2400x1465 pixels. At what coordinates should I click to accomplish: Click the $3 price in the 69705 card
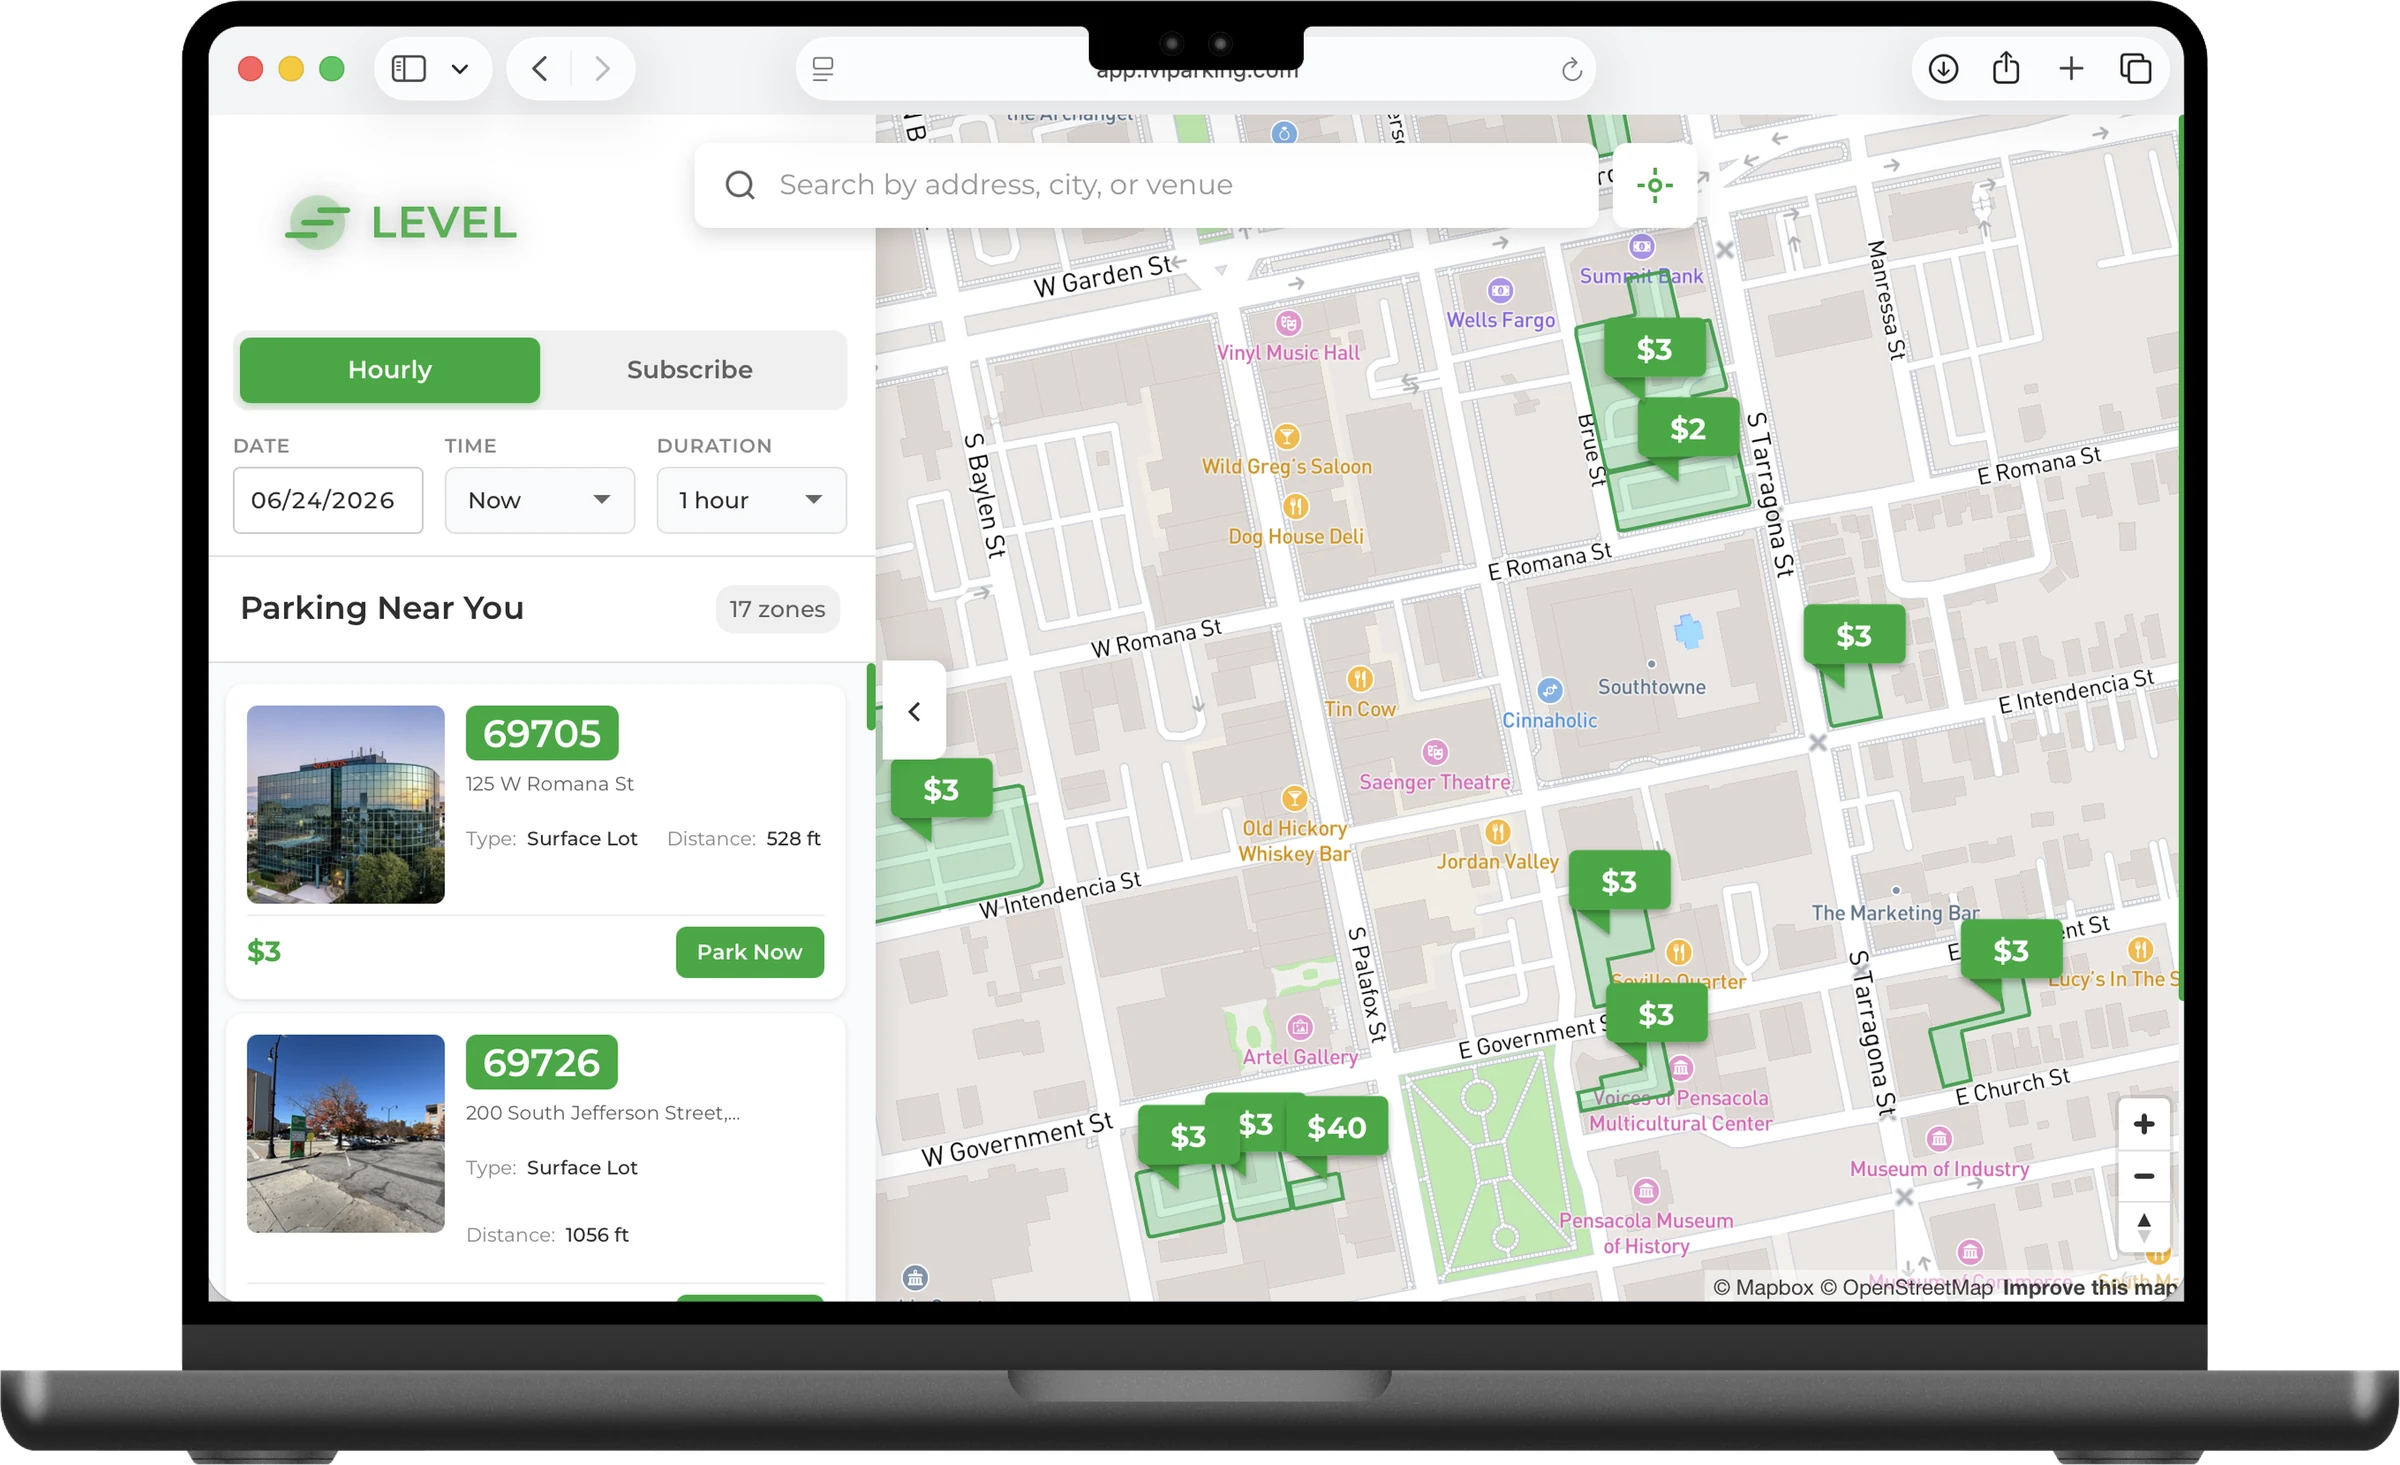pyautogui.click(x=264, y=951)
